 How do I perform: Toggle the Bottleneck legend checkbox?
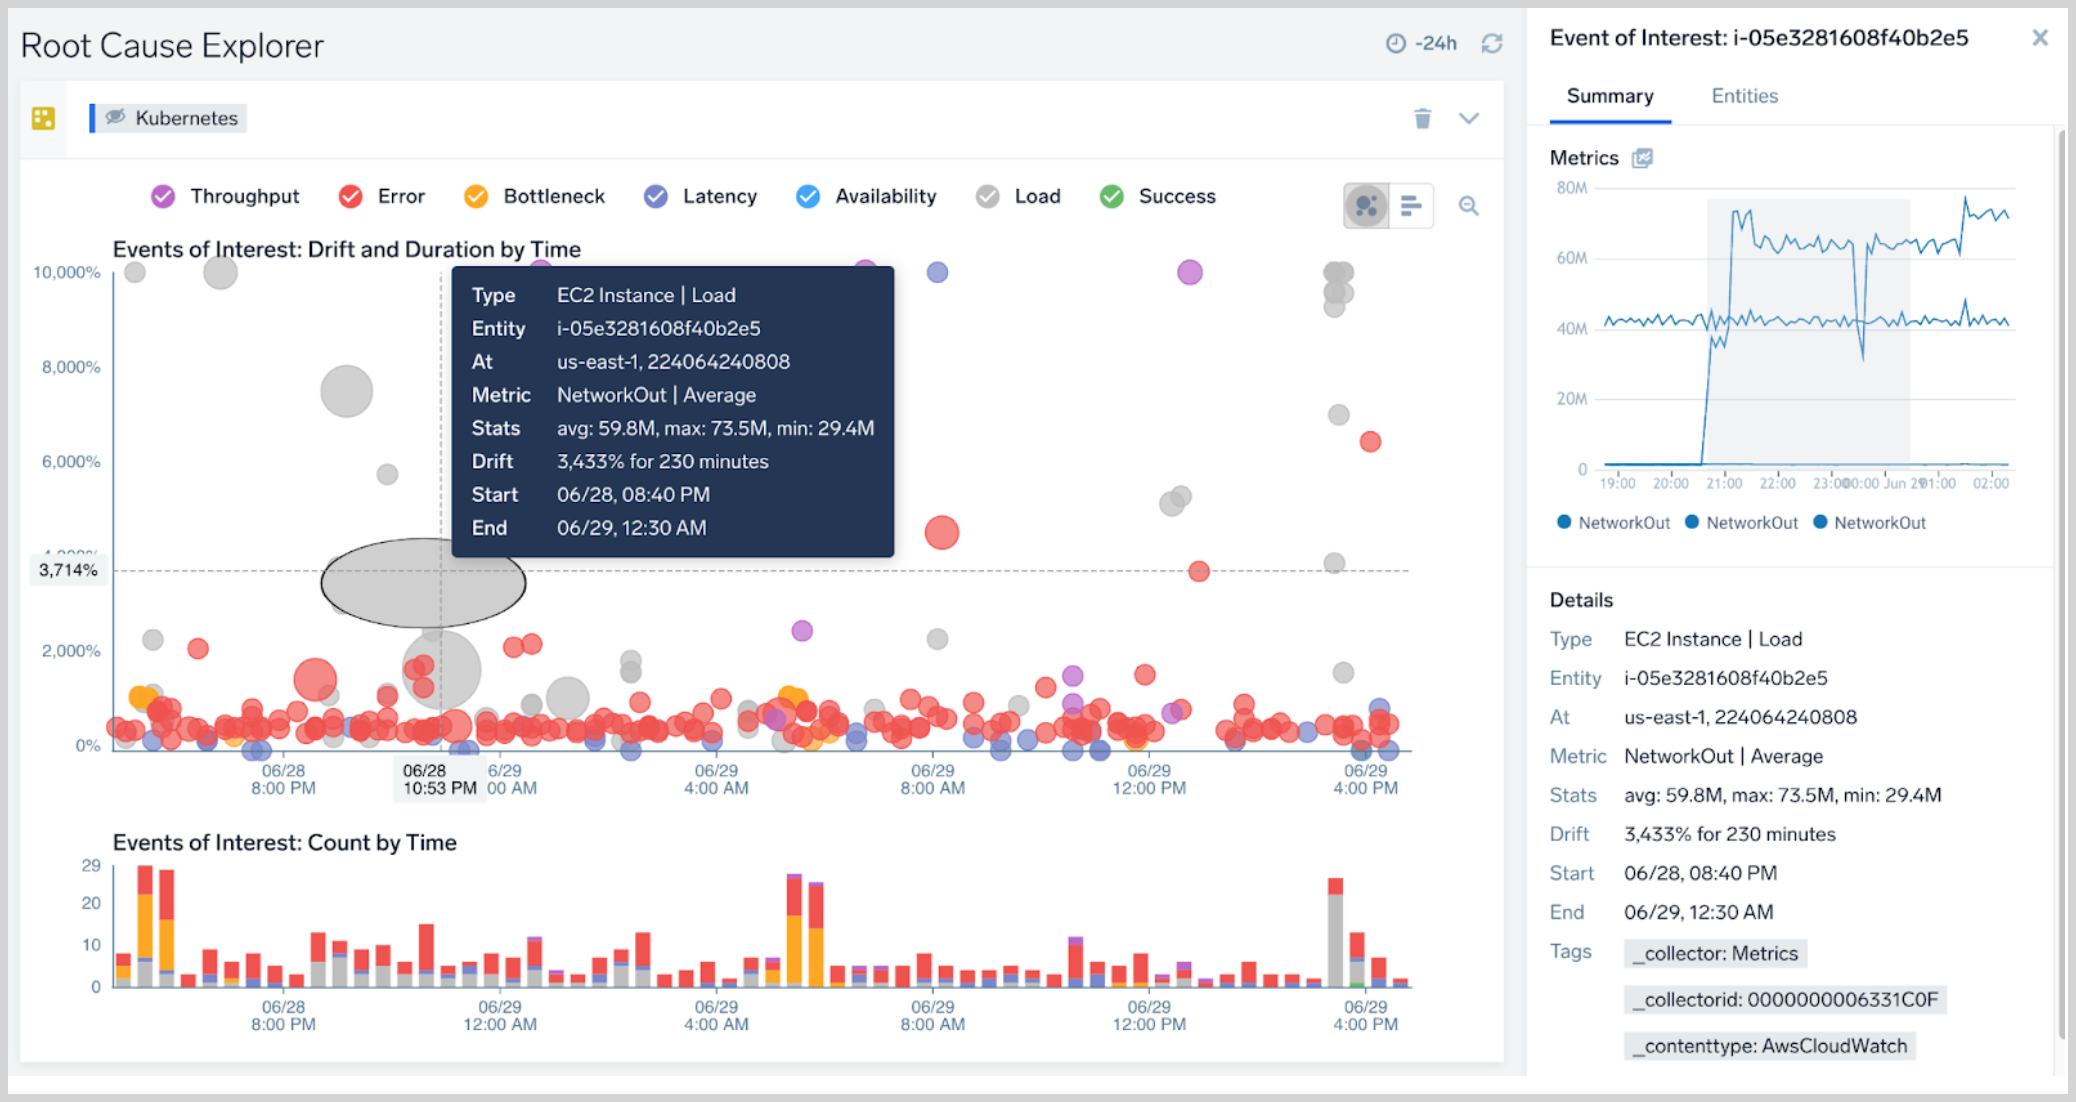[x=476, y=196]
